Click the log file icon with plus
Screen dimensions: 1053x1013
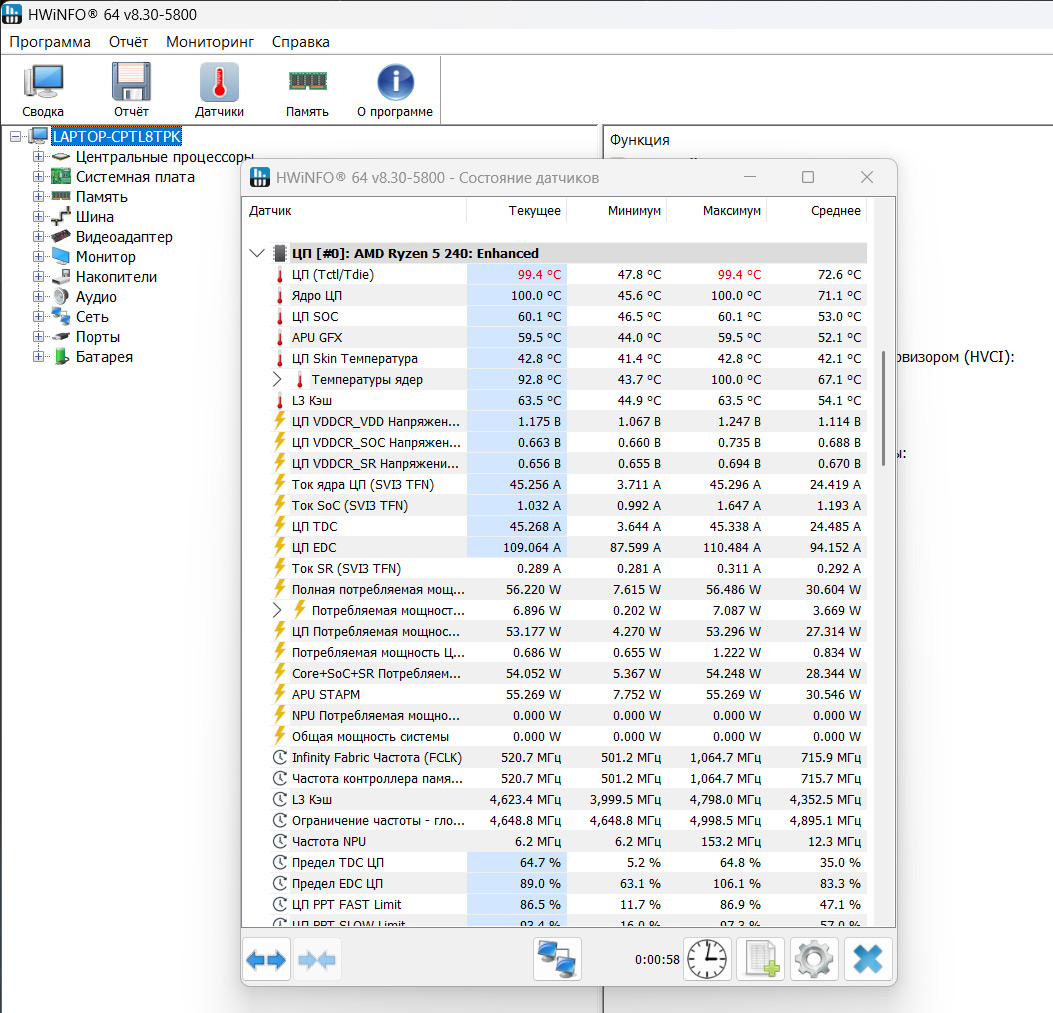[x=760, y=959]
